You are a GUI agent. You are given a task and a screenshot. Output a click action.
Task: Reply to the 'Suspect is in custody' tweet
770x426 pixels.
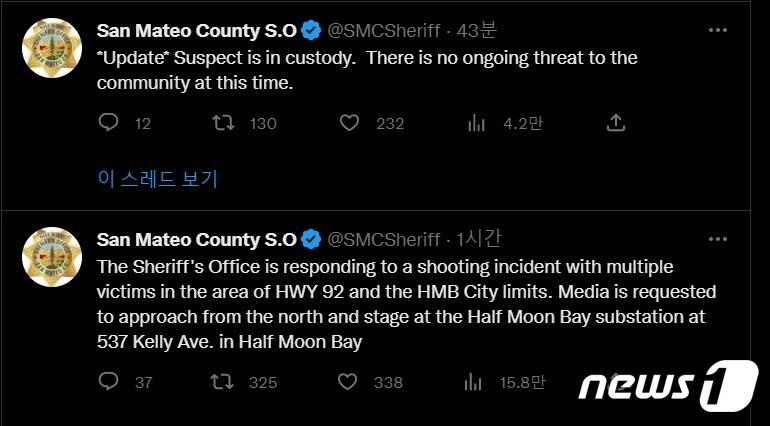click(110, 123)
